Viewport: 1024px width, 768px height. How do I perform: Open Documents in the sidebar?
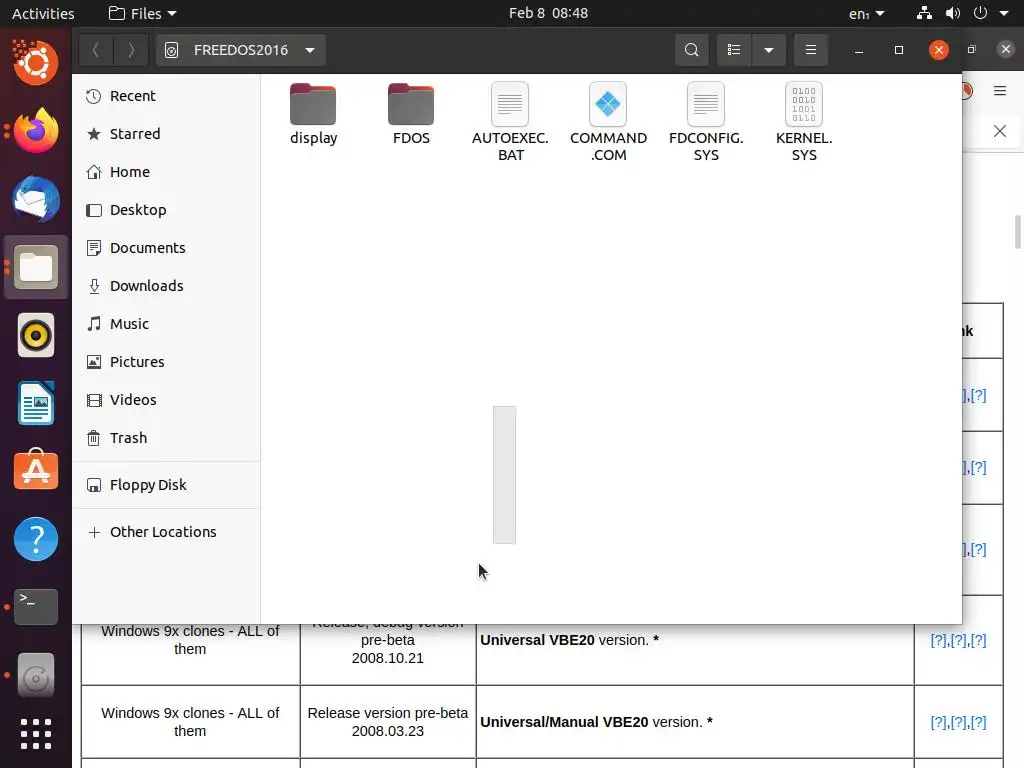click(167, 248)
